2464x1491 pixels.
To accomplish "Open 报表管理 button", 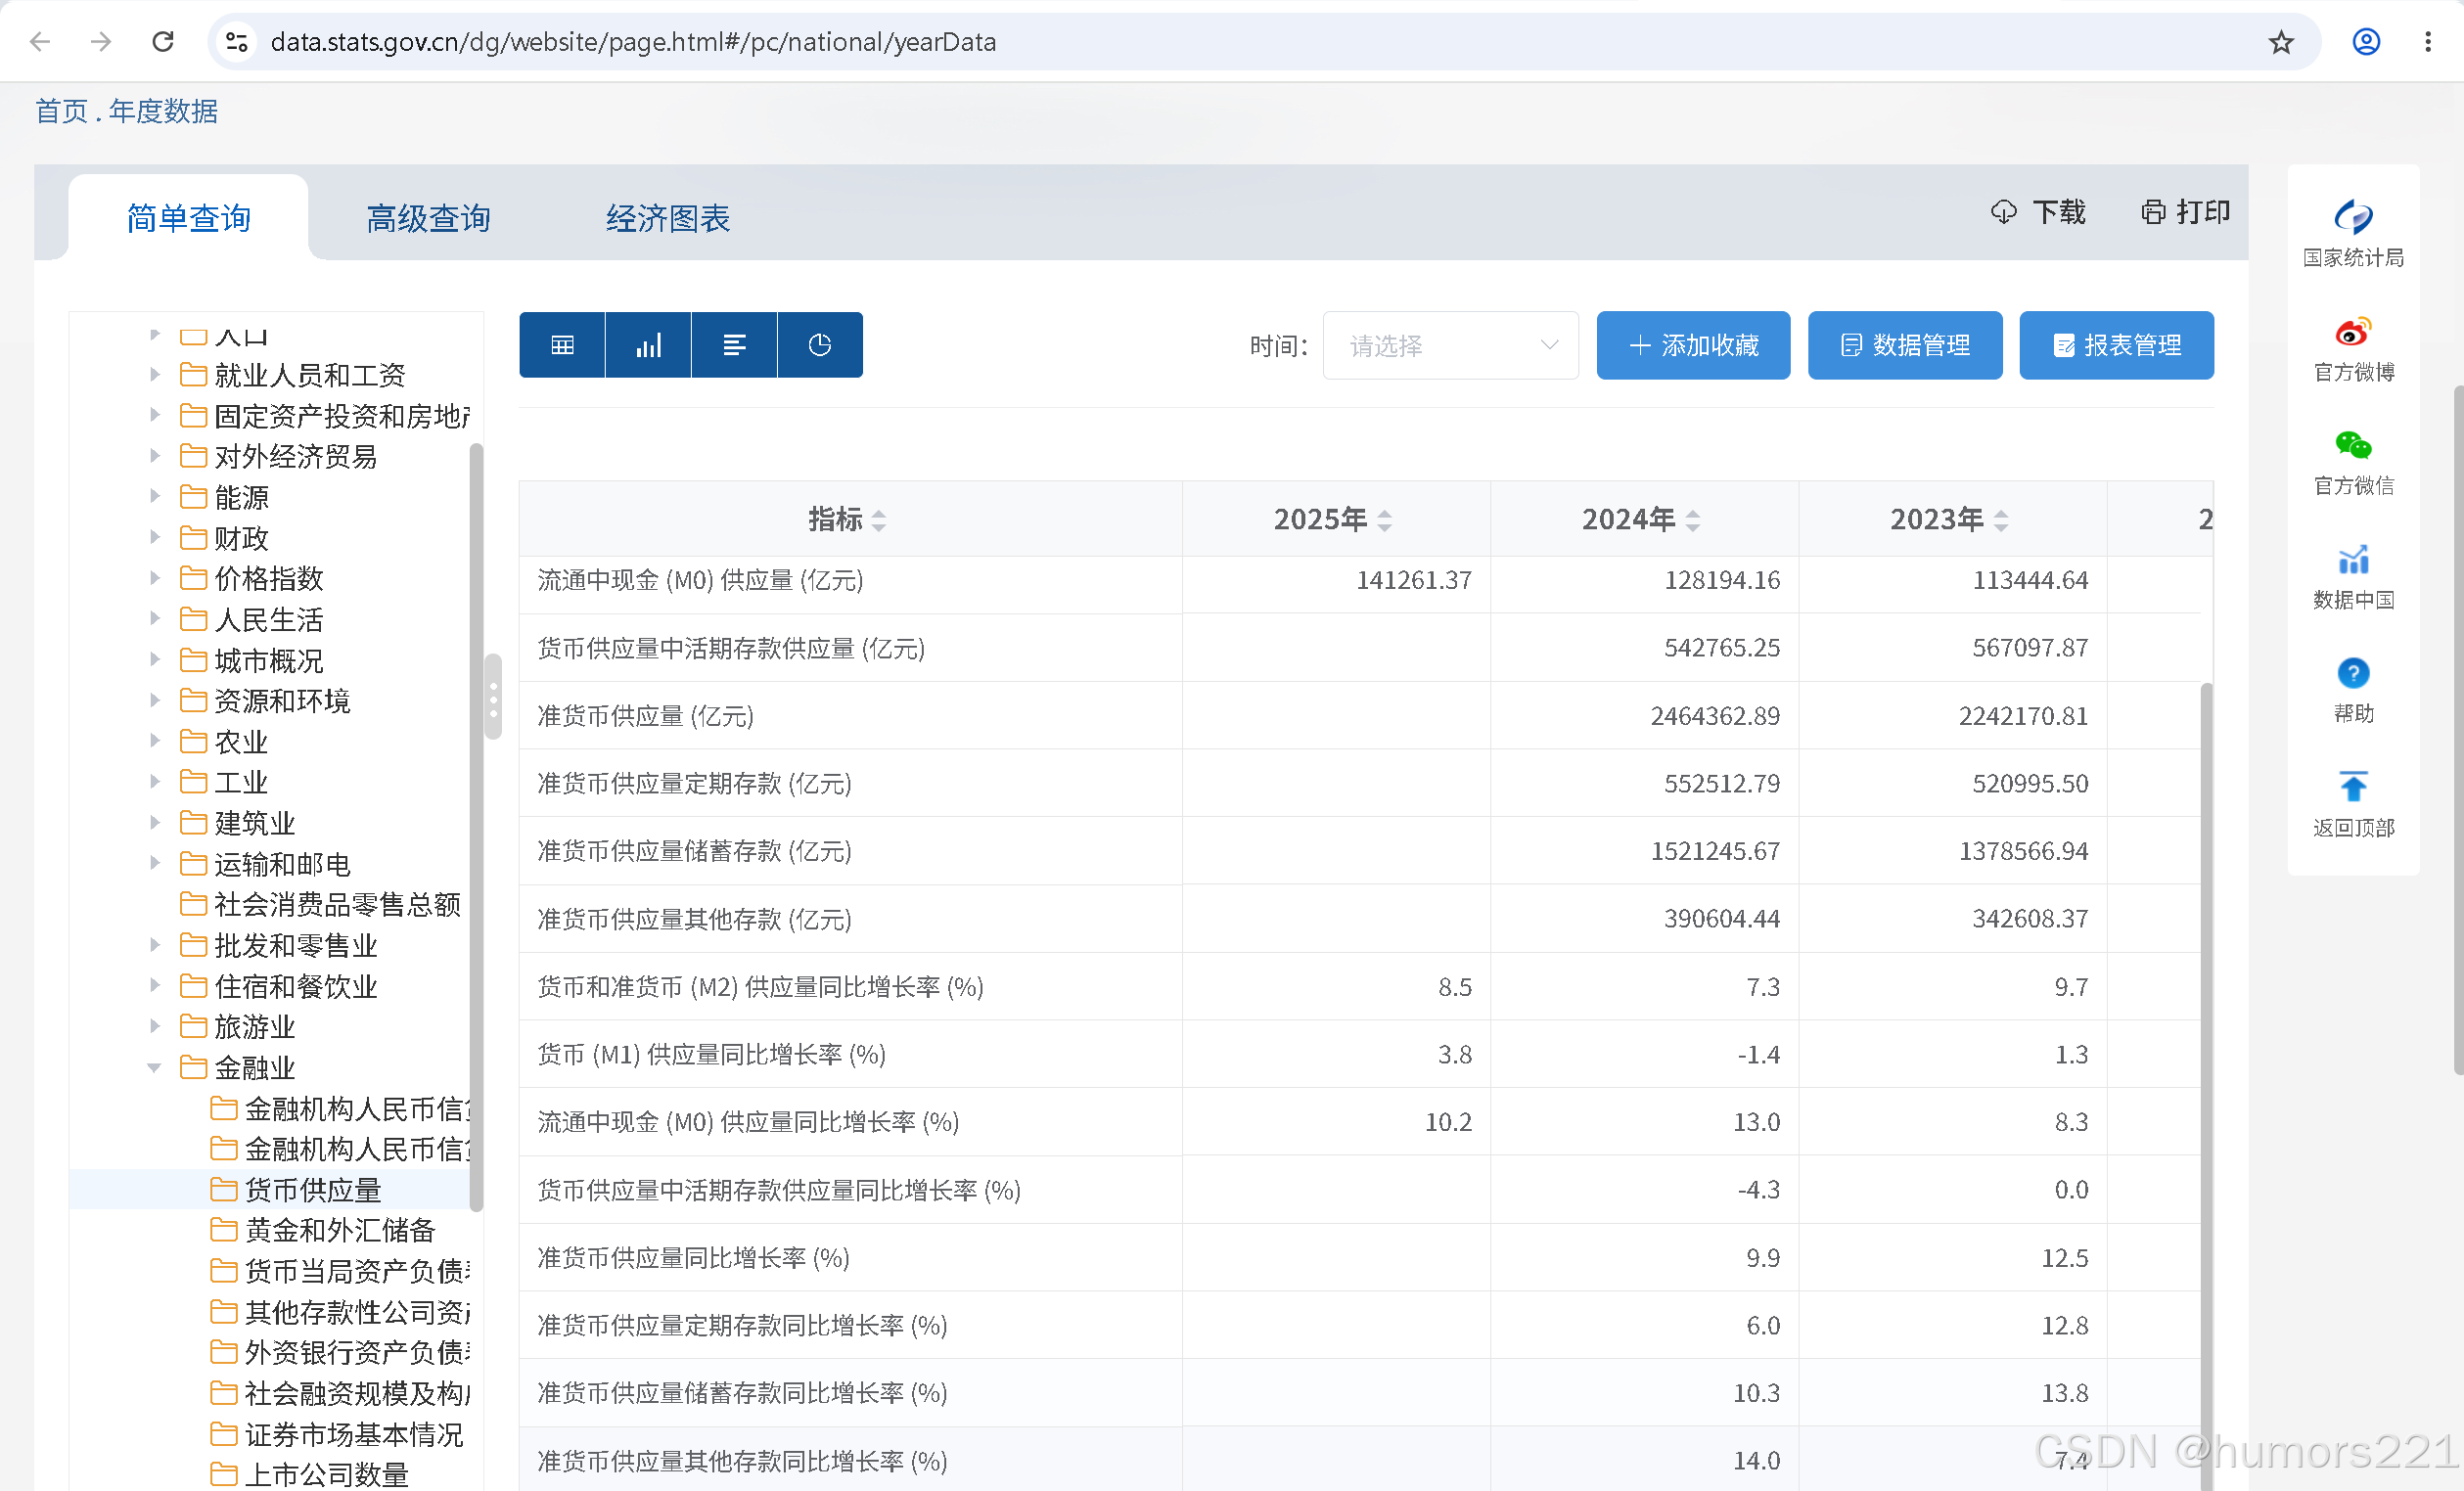I will [2116, 345].
